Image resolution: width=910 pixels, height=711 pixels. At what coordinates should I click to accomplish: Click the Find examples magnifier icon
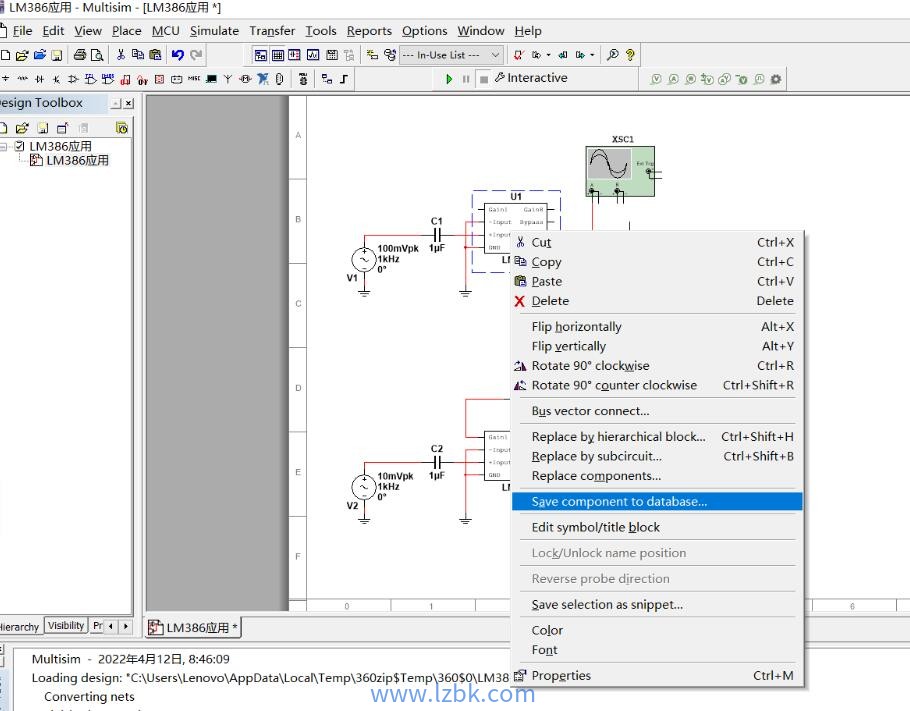coord(612,55)
